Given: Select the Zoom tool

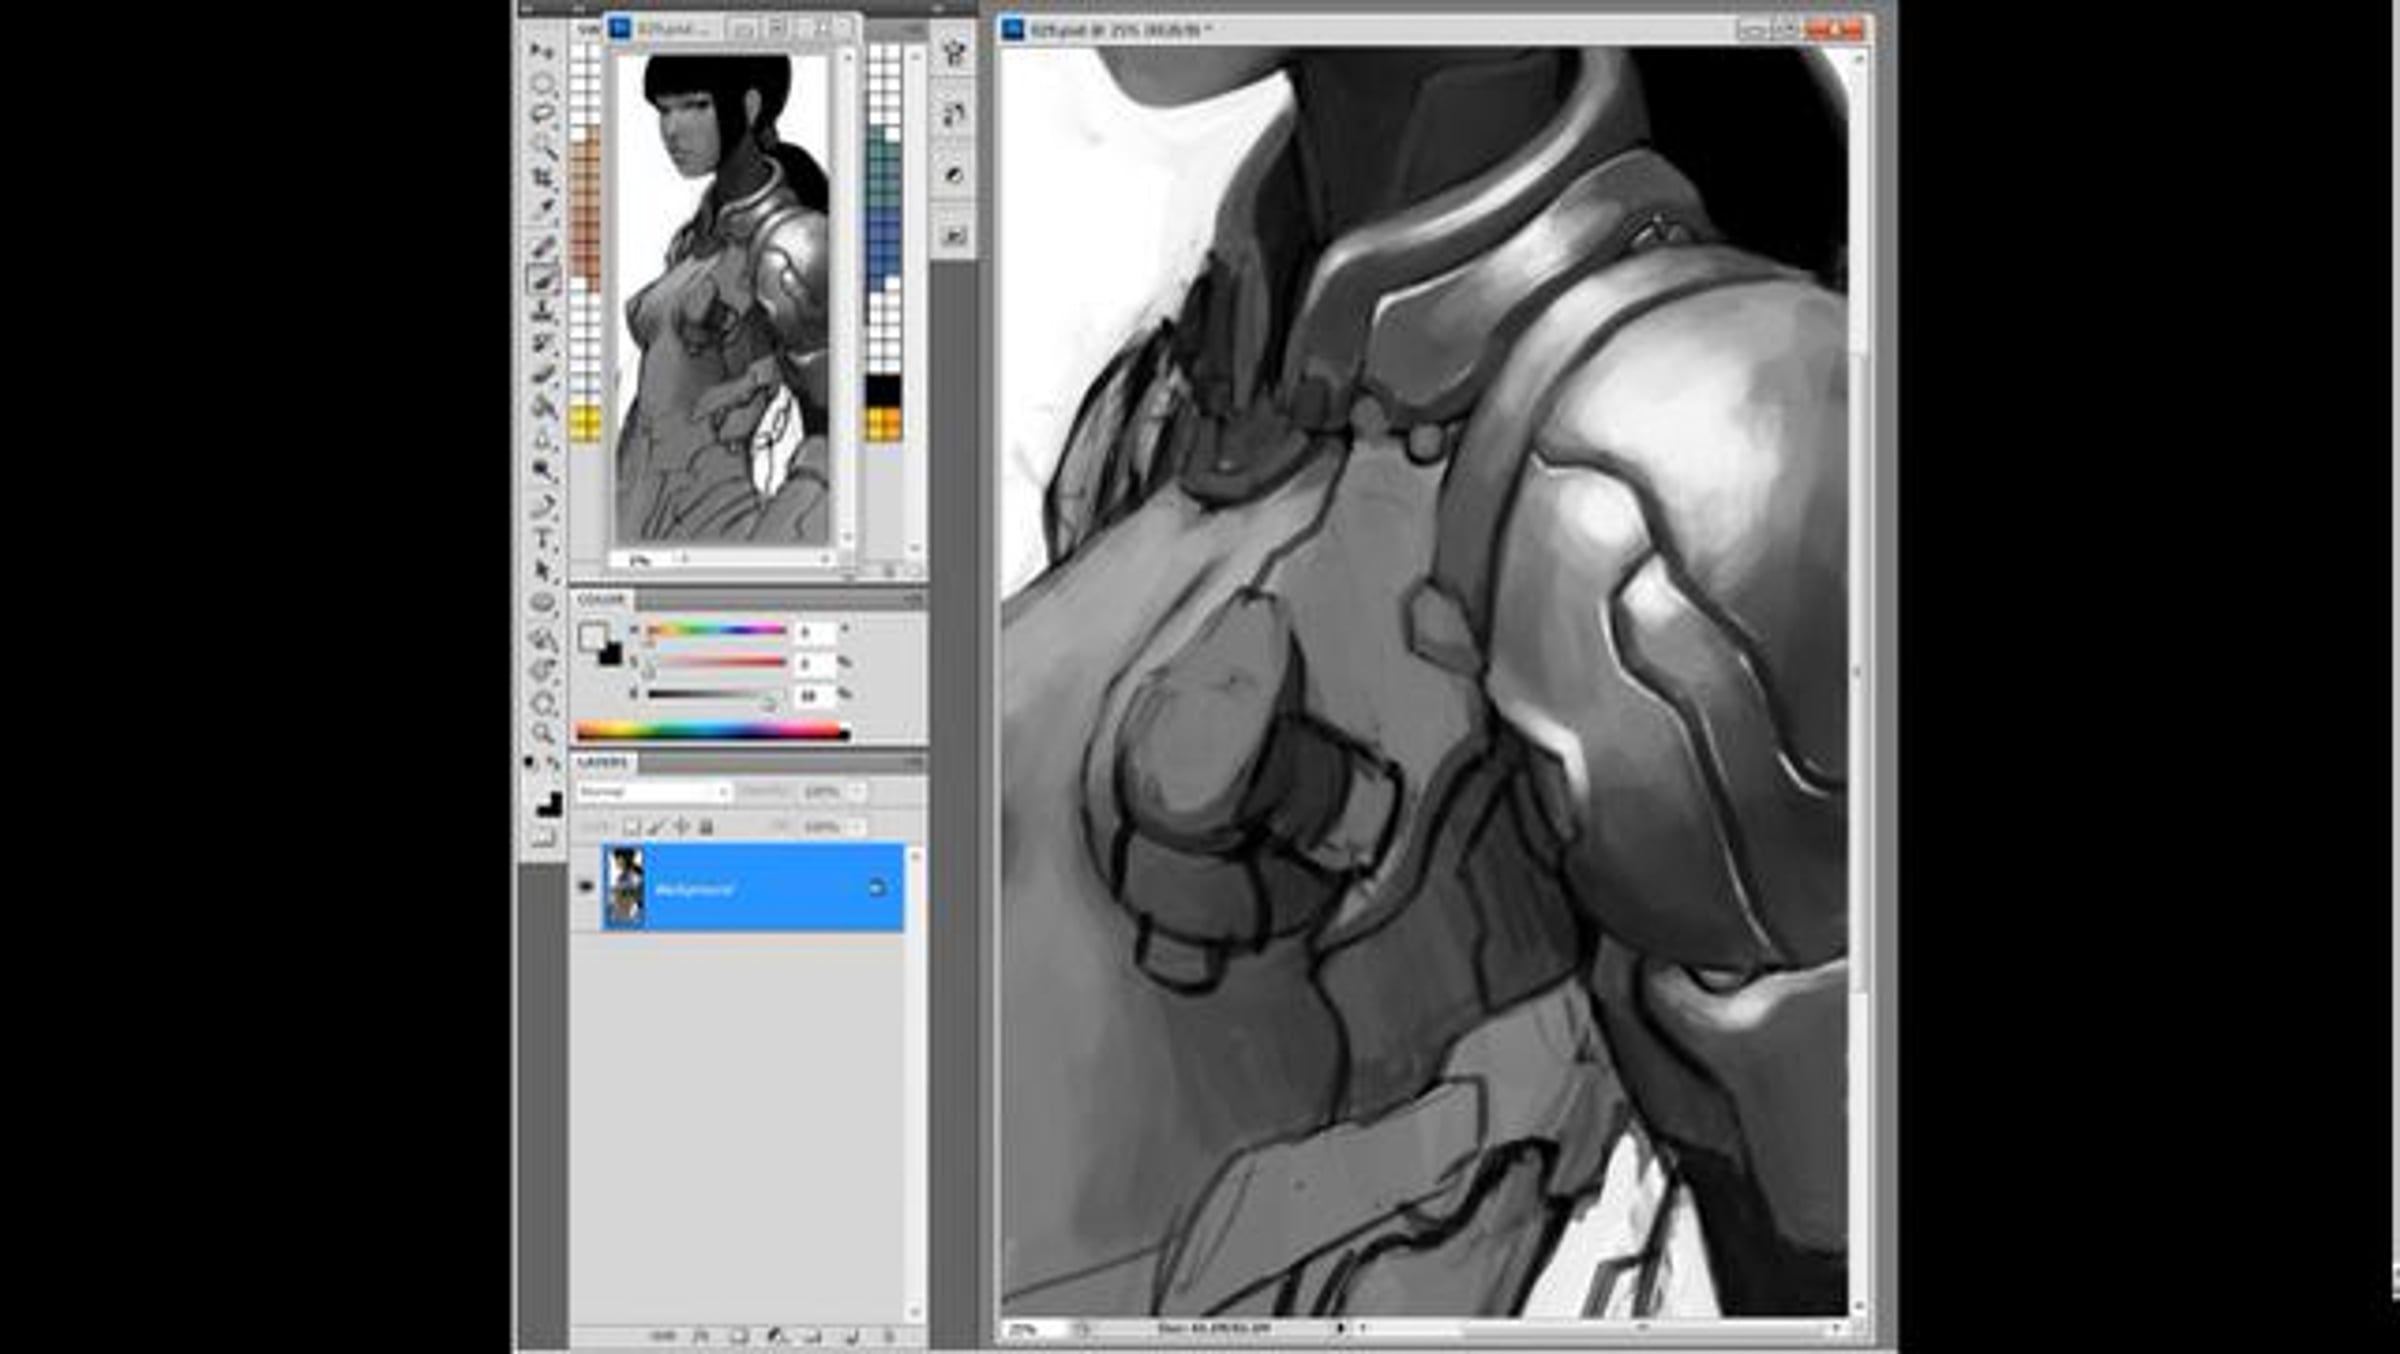Looking at the screenshot, I should (543, 733).
